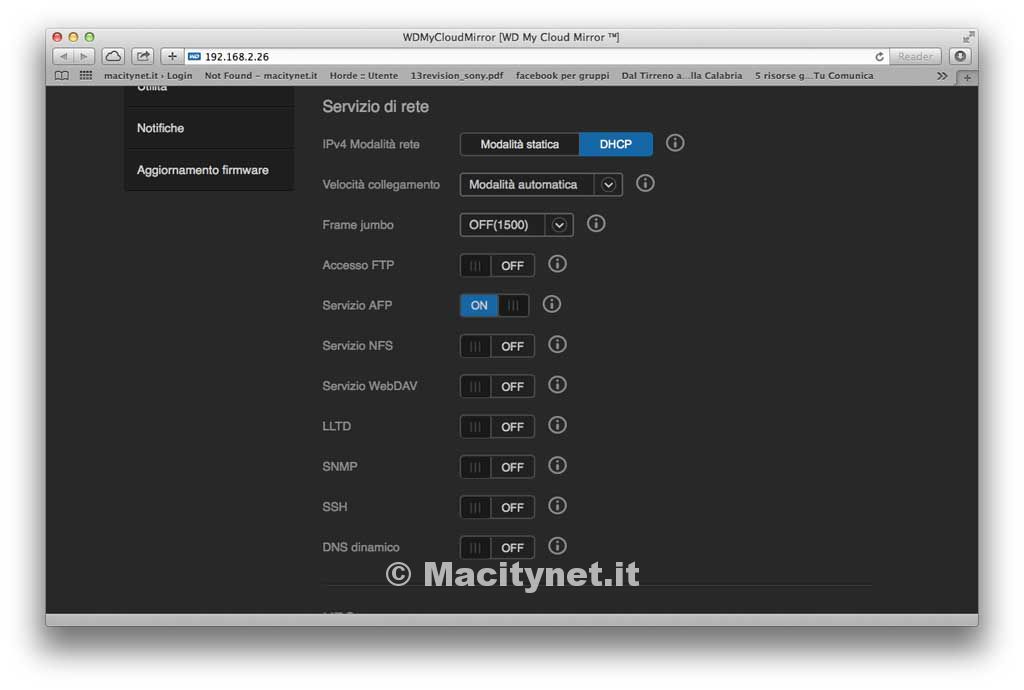Open a new tab with plus button
Viewport: 1024px width, 690px height.
coord(967,78)
